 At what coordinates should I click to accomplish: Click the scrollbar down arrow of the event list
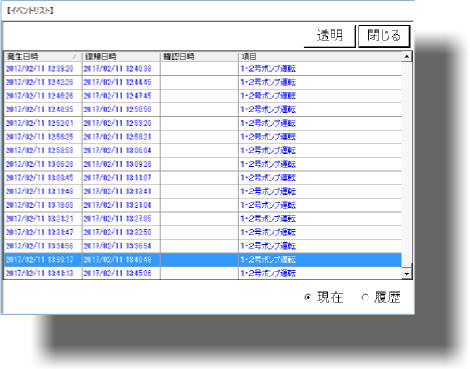click(x=407, y=274)
